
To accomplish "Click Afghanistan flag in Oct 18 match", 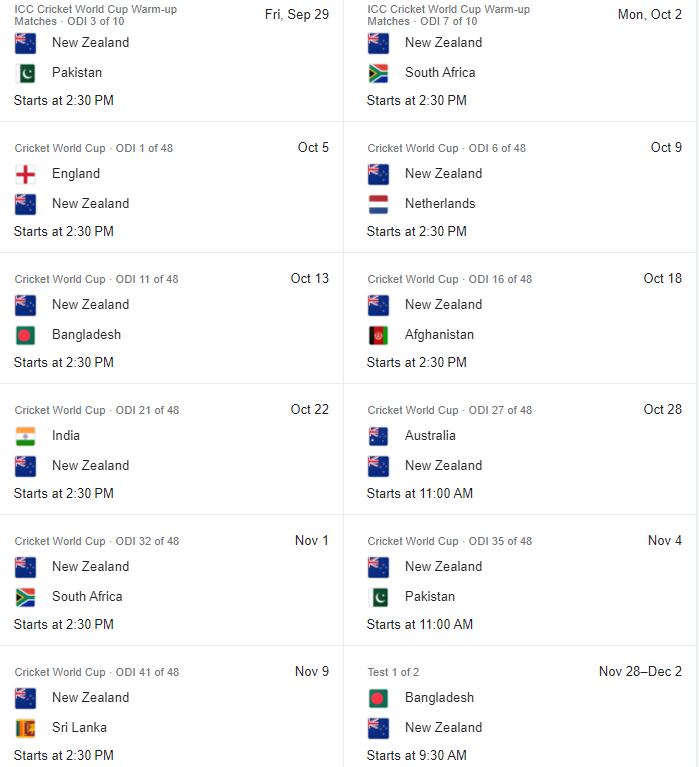I will click(378, 335).
